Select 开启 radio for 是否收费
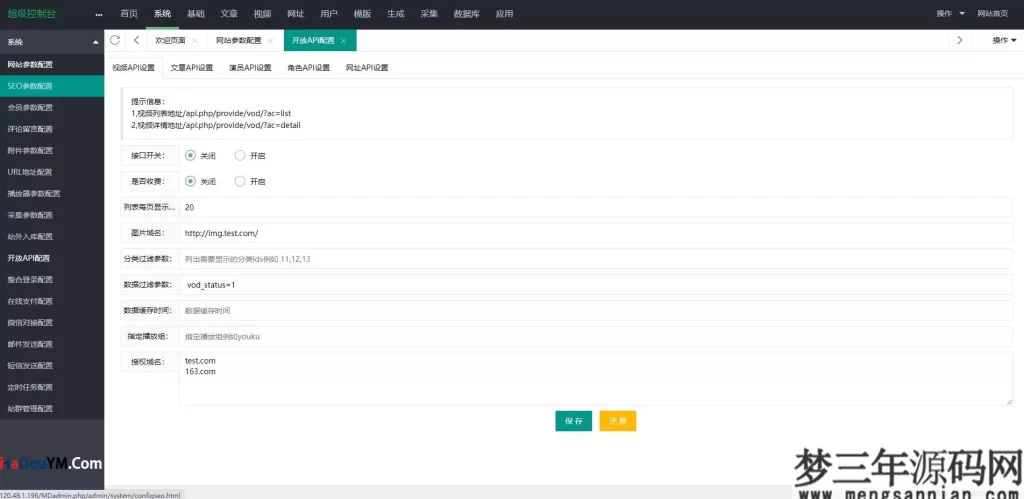Screen dimensions: 1024x499 point(240,181)
